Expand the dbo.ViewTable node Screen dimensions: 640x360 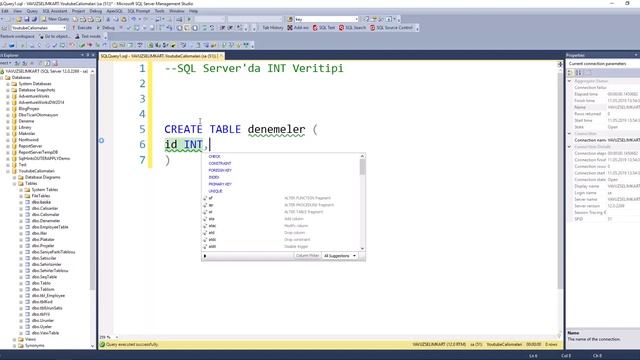click(21, 333)
